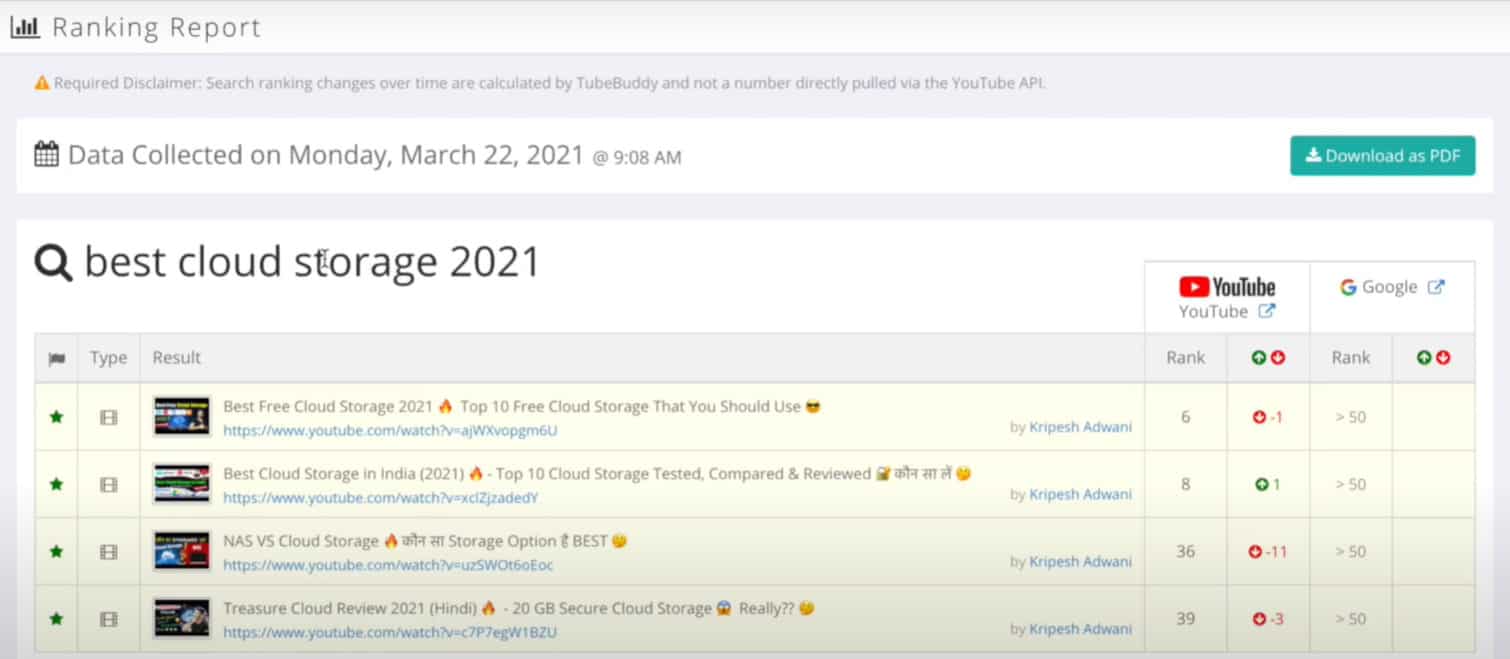Click Kripesh Adwani in Best Free Cloud Storage row
Screen dimensions: 1510x659
1081,427
